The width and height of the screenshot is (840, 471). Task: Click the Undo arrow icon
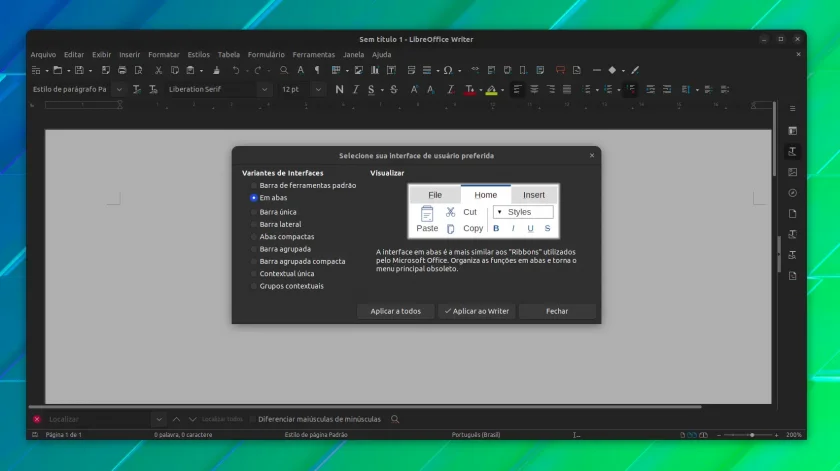click(x=236, y=70)
